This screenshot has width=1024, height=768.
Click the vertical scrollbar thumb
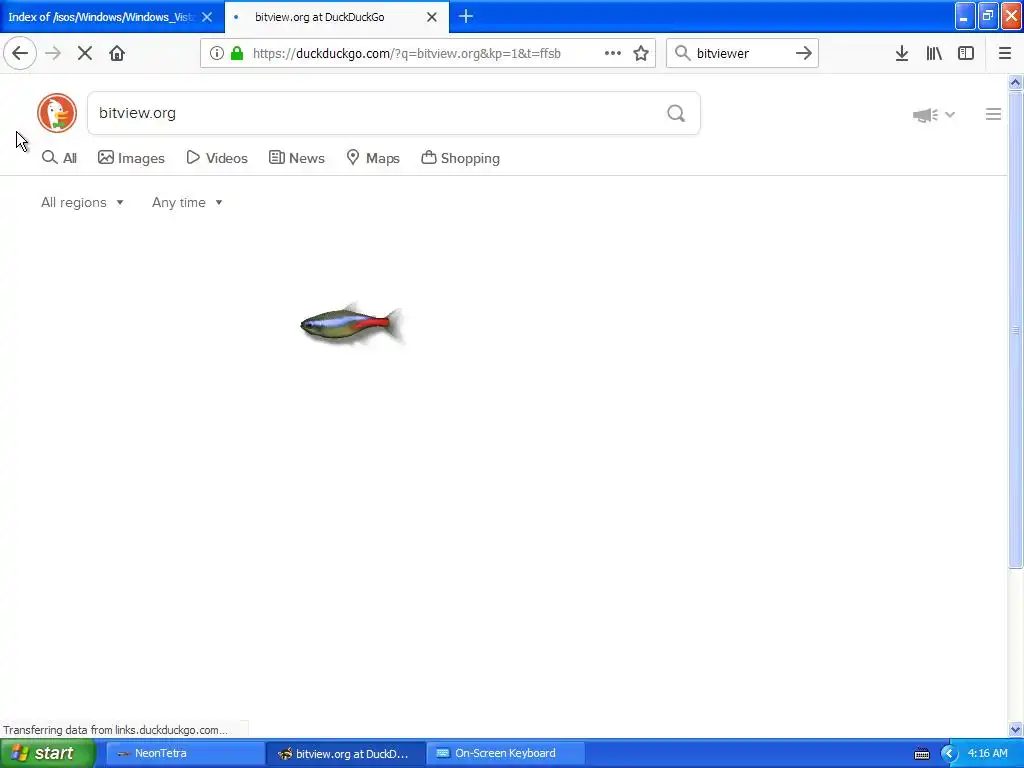click(1015, 330)
